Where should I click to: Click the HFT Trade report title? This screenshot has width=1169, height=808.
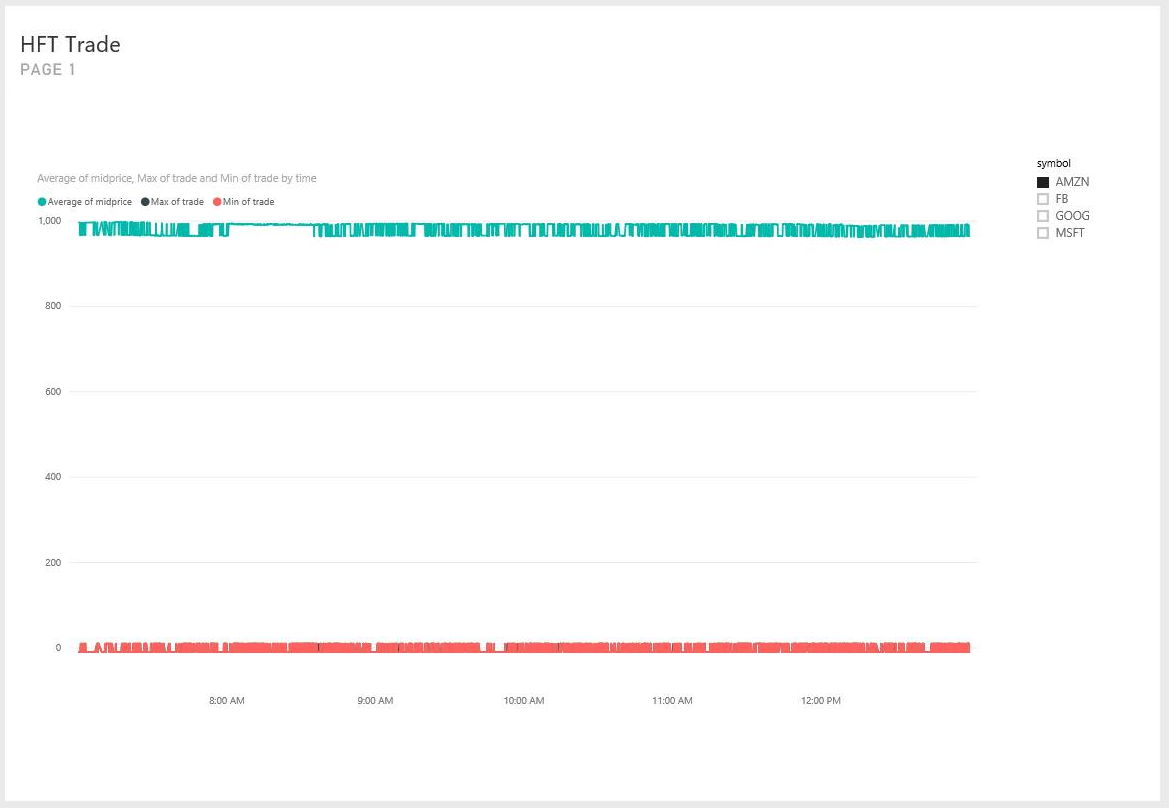69,44
